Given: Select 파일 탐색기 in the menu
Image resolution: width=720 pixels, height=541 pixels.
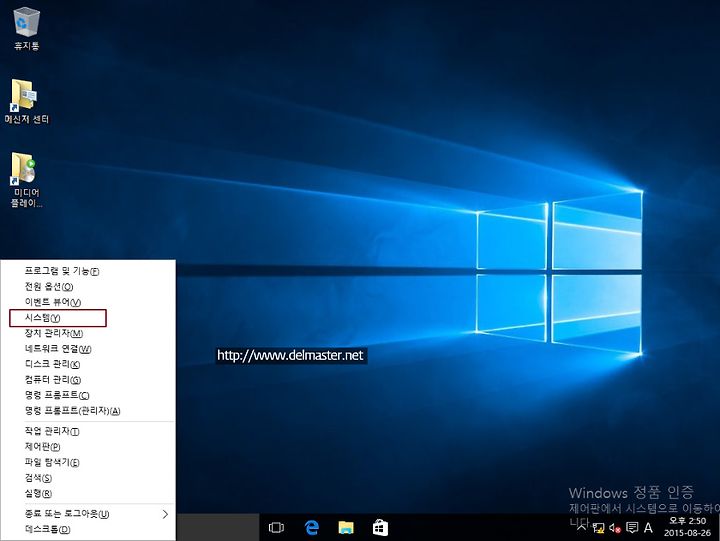Looking at the screenshot, I should click(x=88, y=462).
